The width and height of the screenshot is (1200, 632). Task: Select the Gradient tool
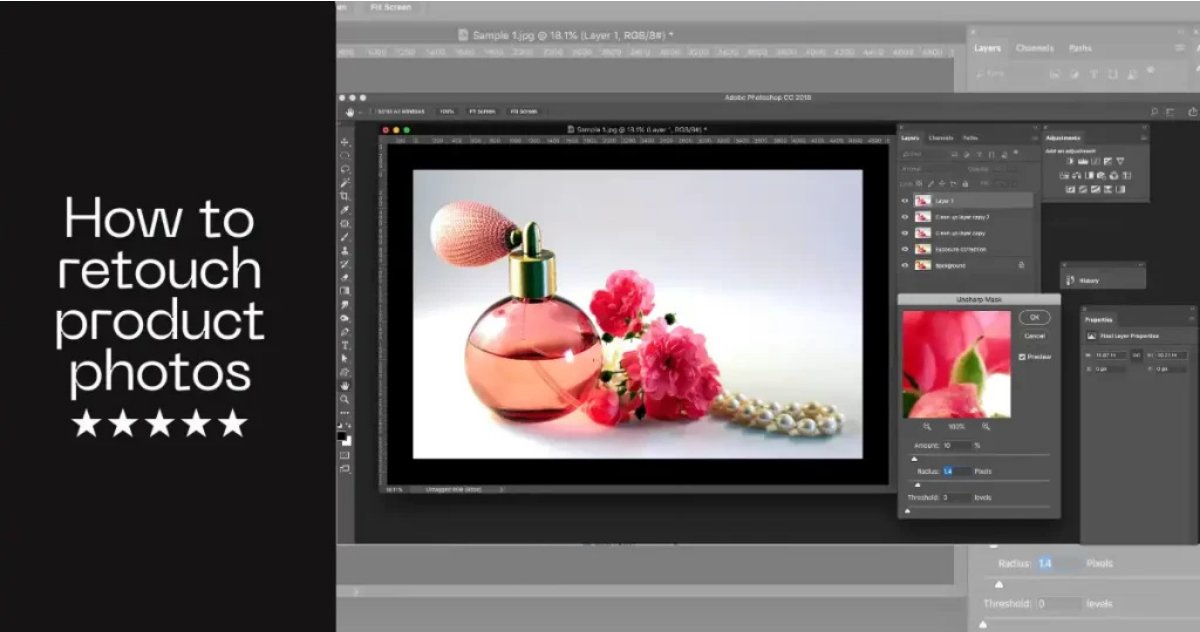(345, 290)
